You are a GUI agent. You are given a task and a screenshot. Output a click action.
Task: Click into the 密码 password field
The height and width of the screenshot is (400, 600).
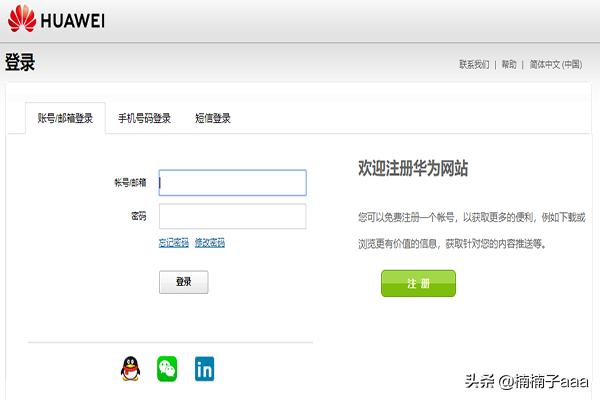(232, 217)
